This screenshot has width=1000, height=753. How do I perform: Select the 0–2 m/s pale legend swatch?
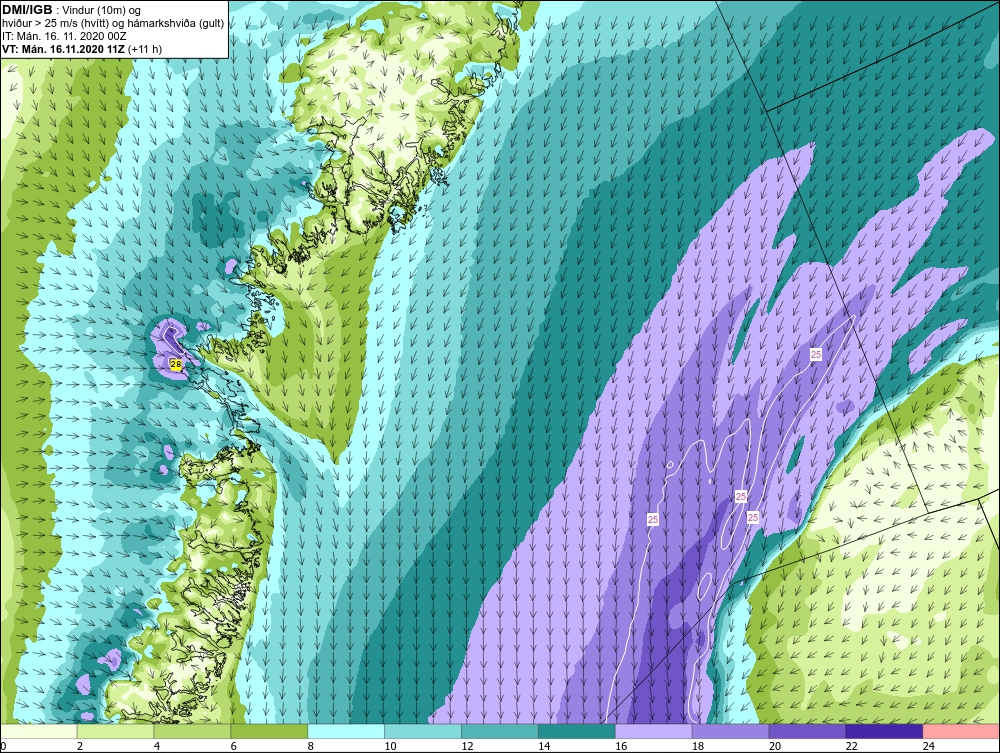(39, 731)
